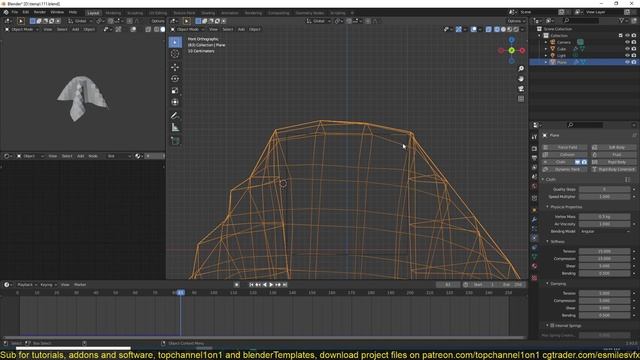Click the Dynamic Paint physics button
640x360 pixels.
point(564,169)
